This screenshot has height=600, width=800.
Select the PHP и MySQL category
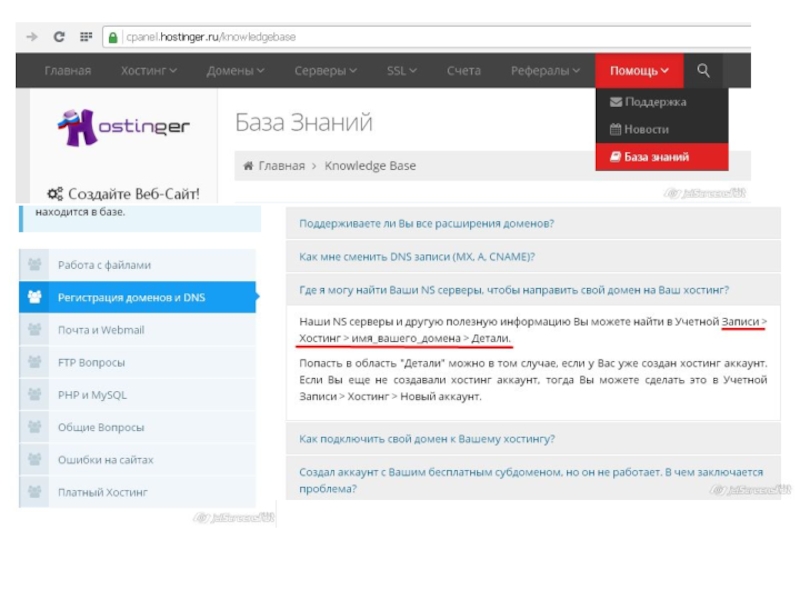92,395
